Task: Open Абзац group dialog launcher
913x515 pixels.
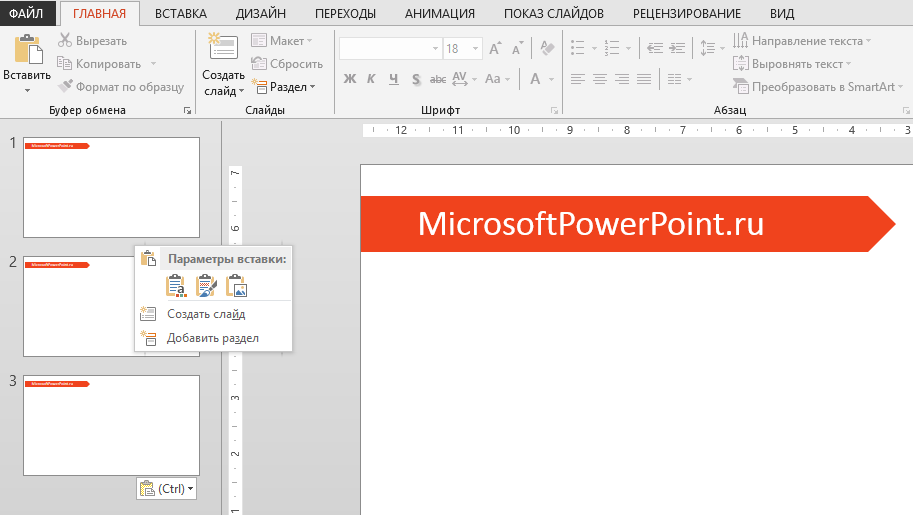Action: pos(906,110)
